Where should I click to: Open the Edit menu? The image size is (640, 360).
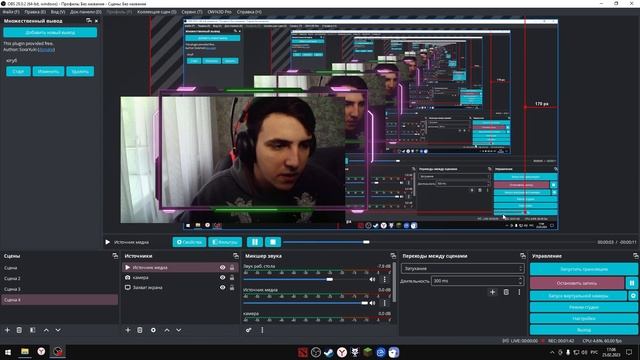coord(35,12)
